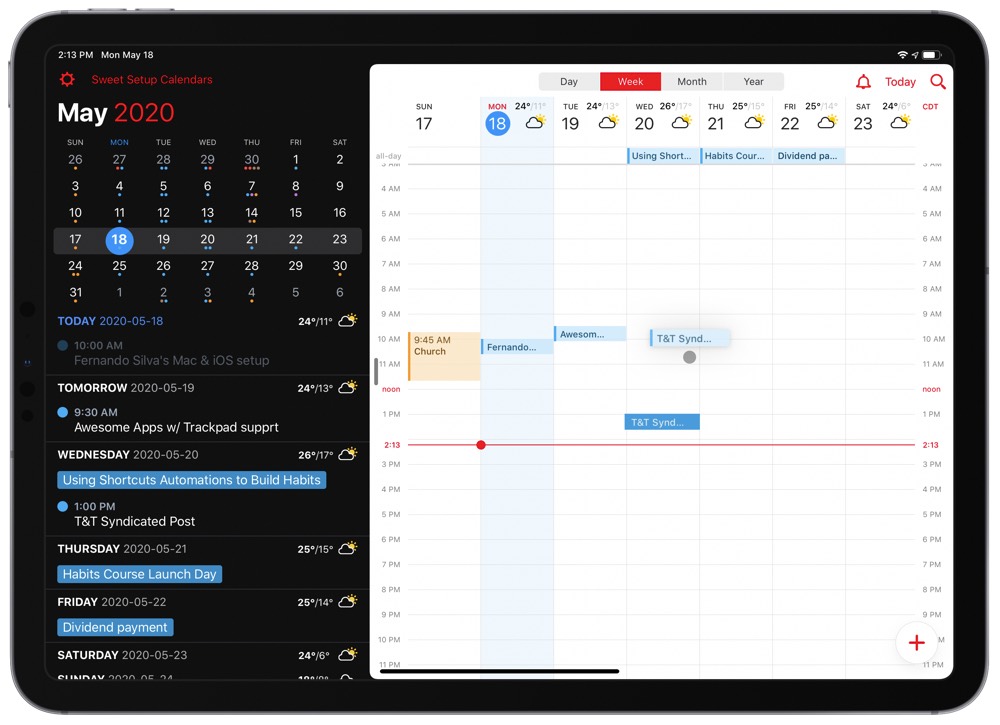Tap weather icon beside Tomorrow forecast
The width and height of the screenshot is (1000, 725).
click(x=348, y=388)
